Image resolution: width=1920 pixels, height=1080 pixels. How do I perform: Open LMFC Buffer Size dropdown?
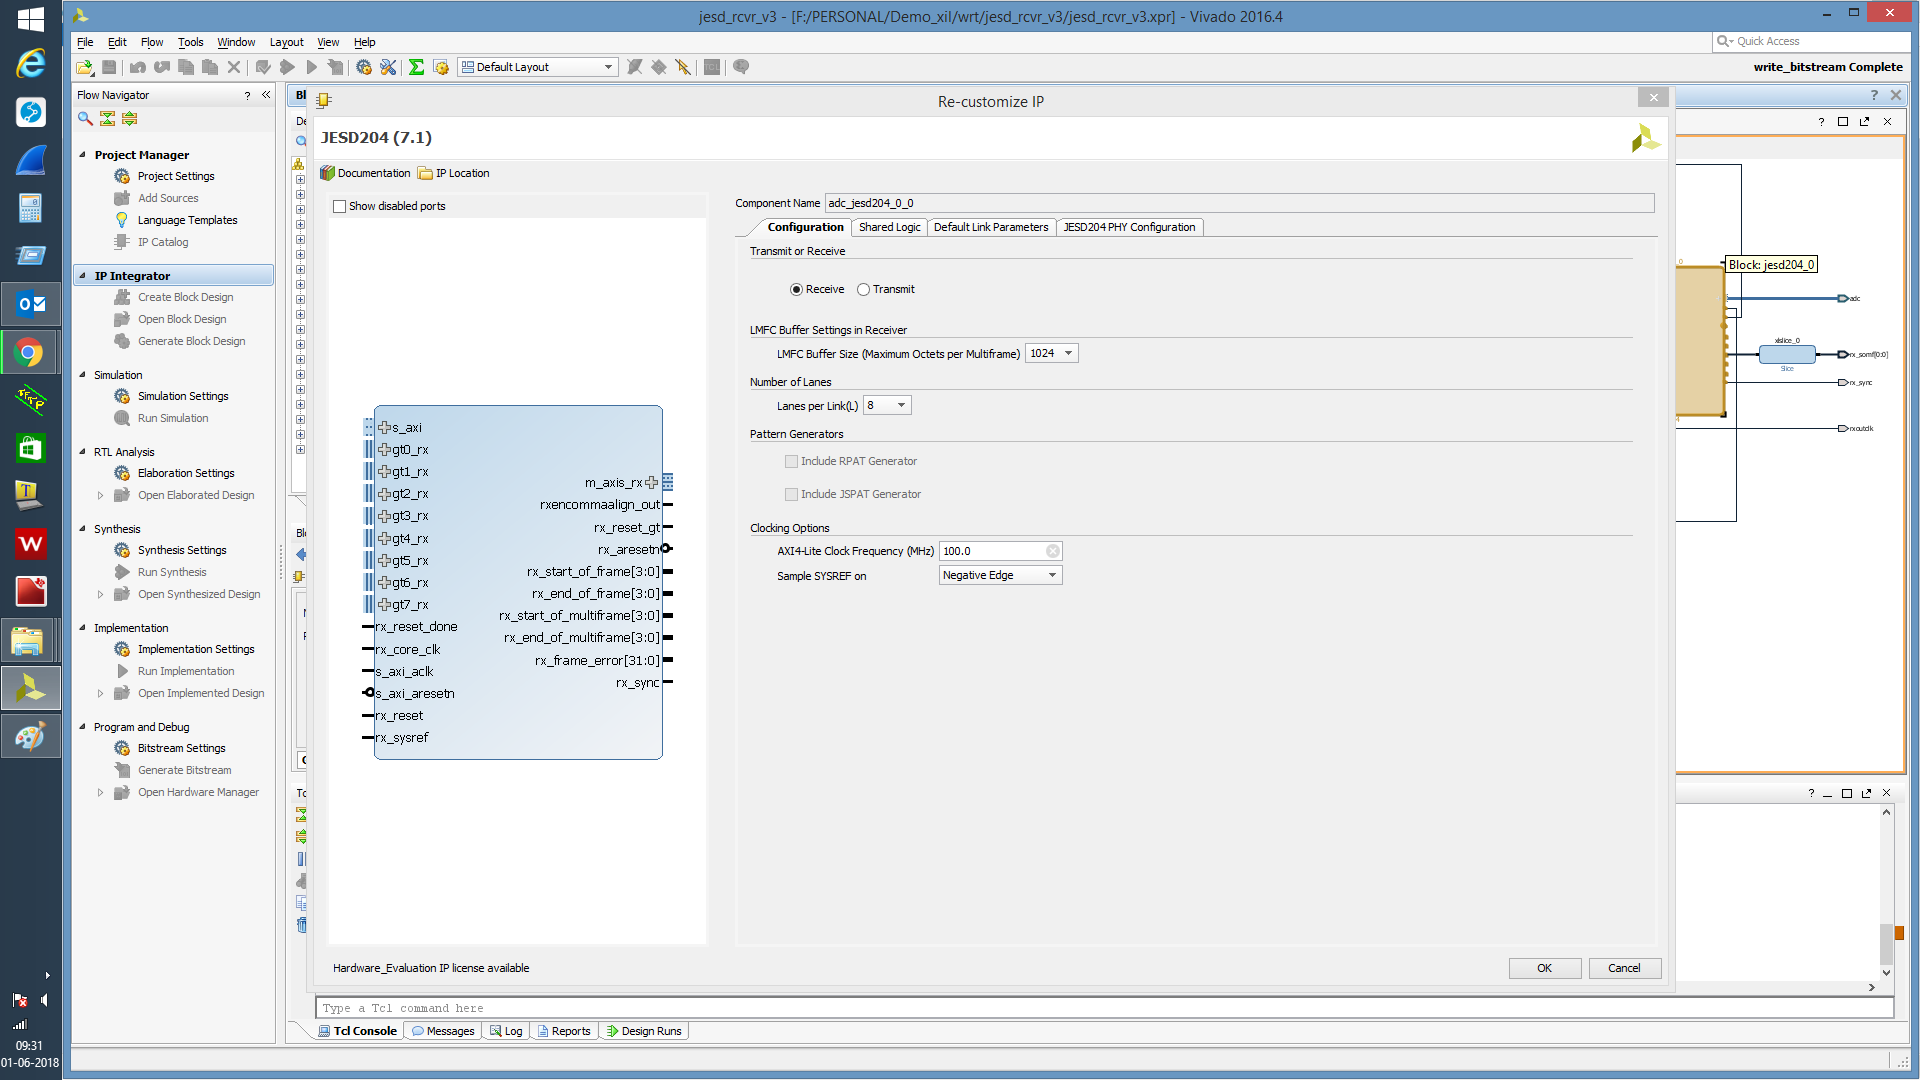click(x=1051, y=353)
